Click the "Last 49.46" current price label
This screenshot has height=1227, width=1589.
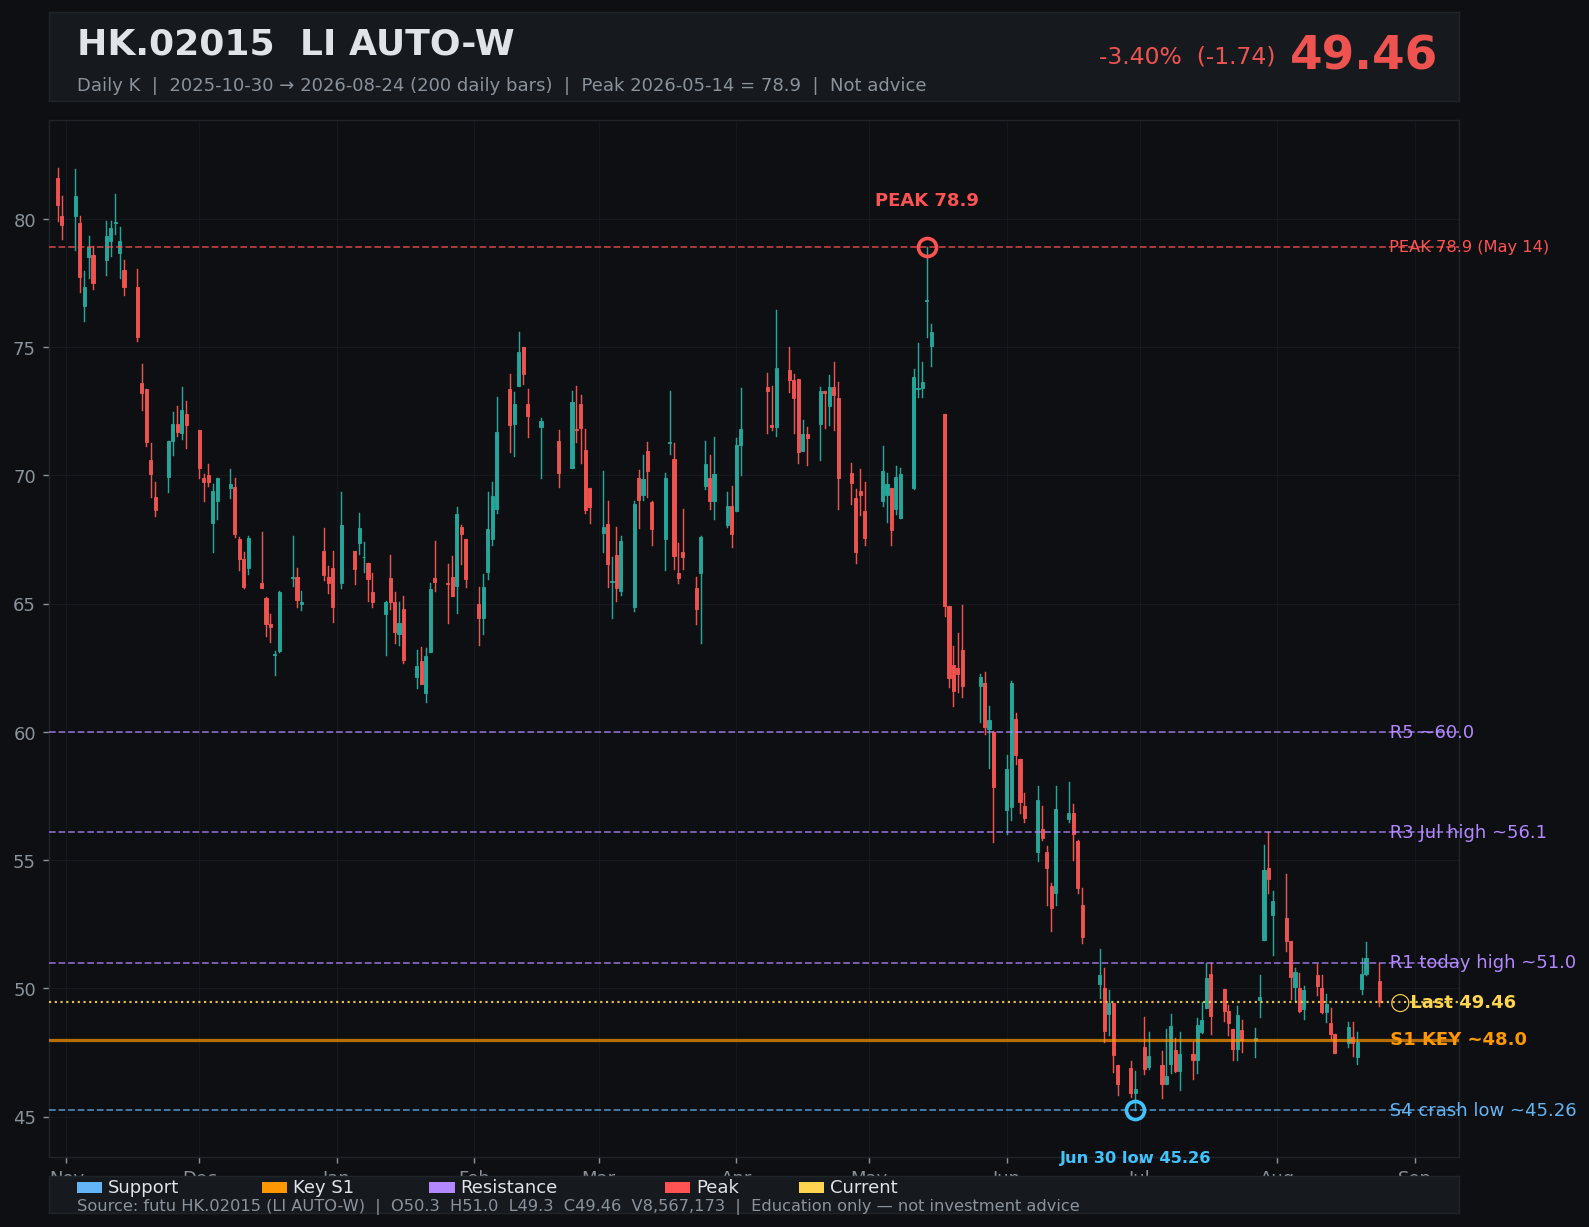pos(1463,1002)
